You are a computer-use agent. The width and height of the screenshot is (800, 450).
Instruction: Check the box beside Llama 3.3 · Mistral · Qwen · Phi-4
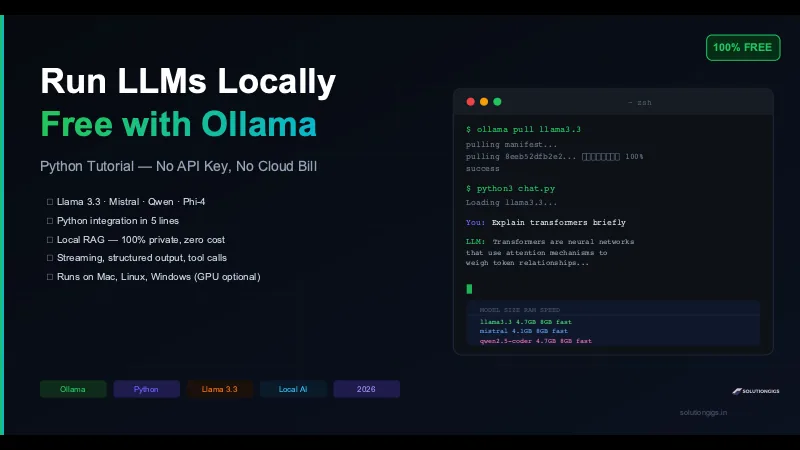click(49, 202)
